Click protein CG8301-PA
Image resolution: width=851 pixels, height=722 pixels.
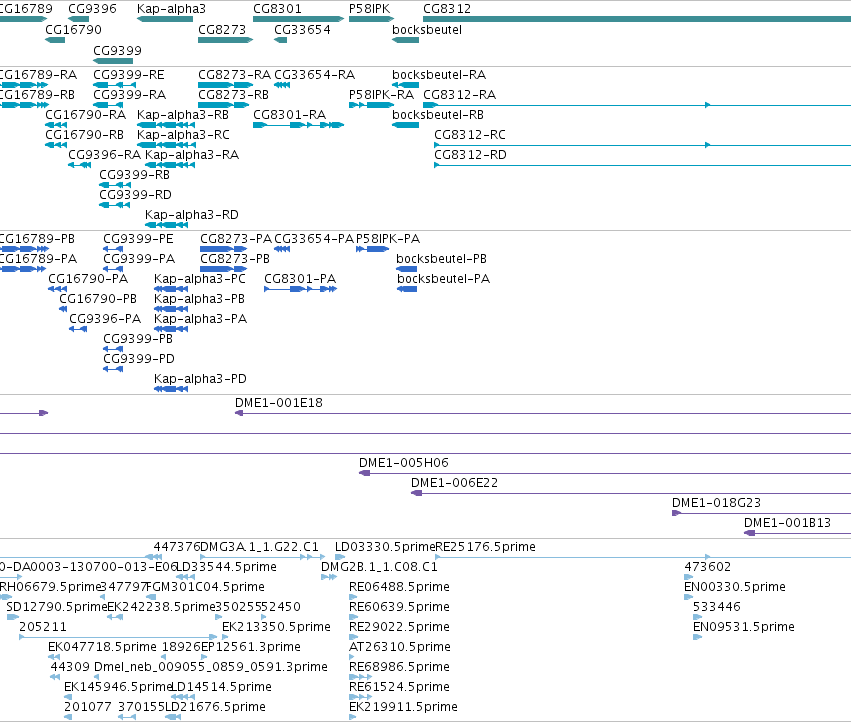[x=300, y=279]
